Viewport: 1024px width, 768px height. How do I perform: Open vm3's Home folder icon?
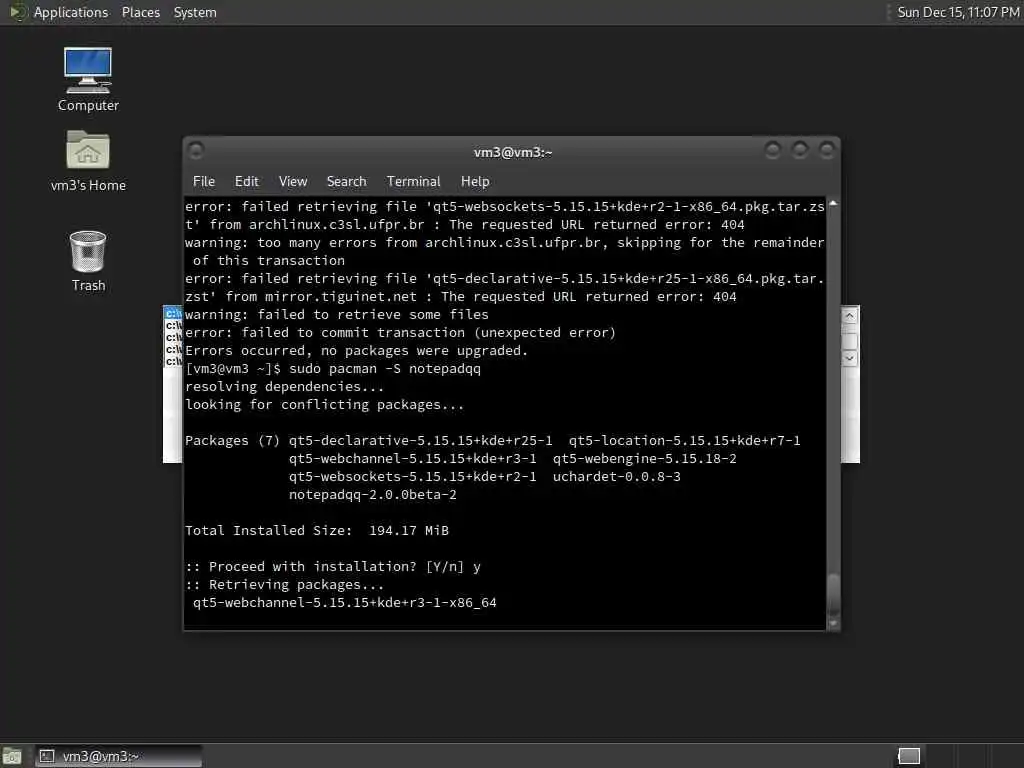point(88,160)
